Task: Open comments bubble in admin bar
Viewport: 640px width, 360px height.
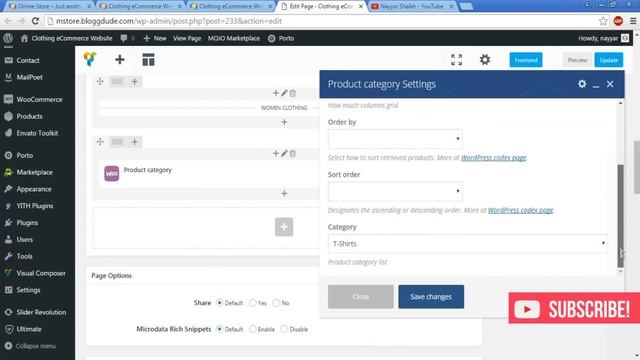Action: pos(124,38)
